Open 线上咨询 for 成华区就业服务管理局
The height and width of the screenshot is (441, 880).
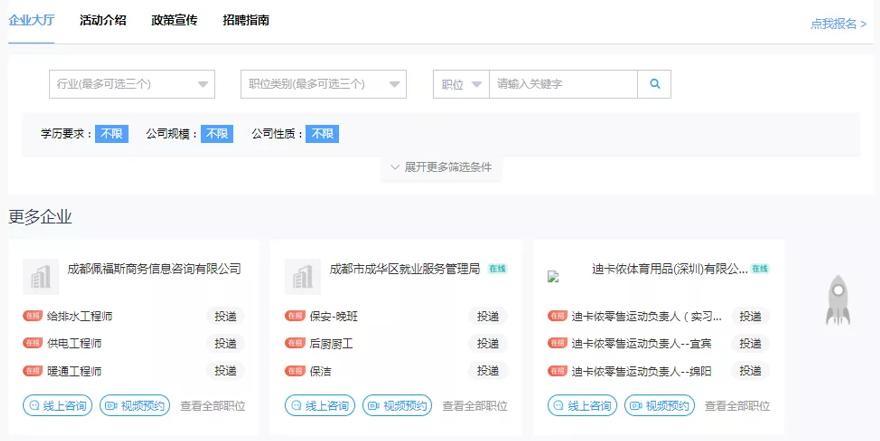pos(320,406)
